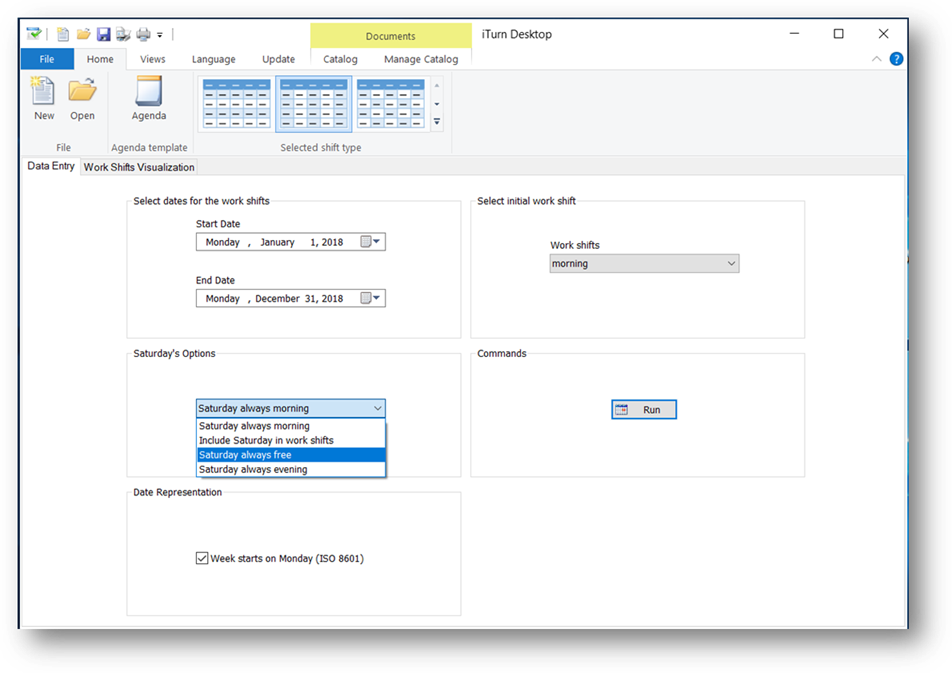Switch to the Home ribbon tab
The image size is (952, 673).
point(100,59)
